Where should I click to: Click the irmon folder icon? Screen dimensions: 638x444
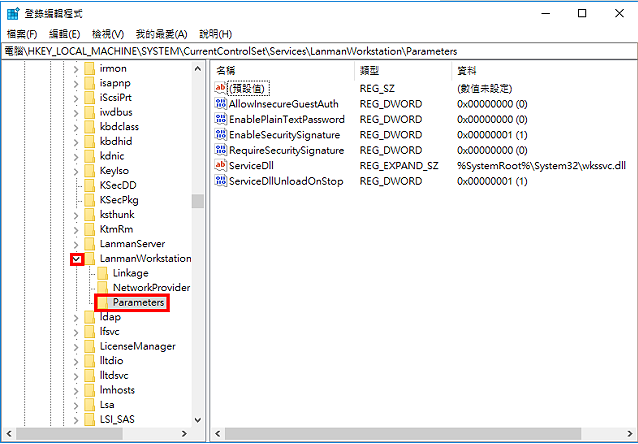point(90,68)
